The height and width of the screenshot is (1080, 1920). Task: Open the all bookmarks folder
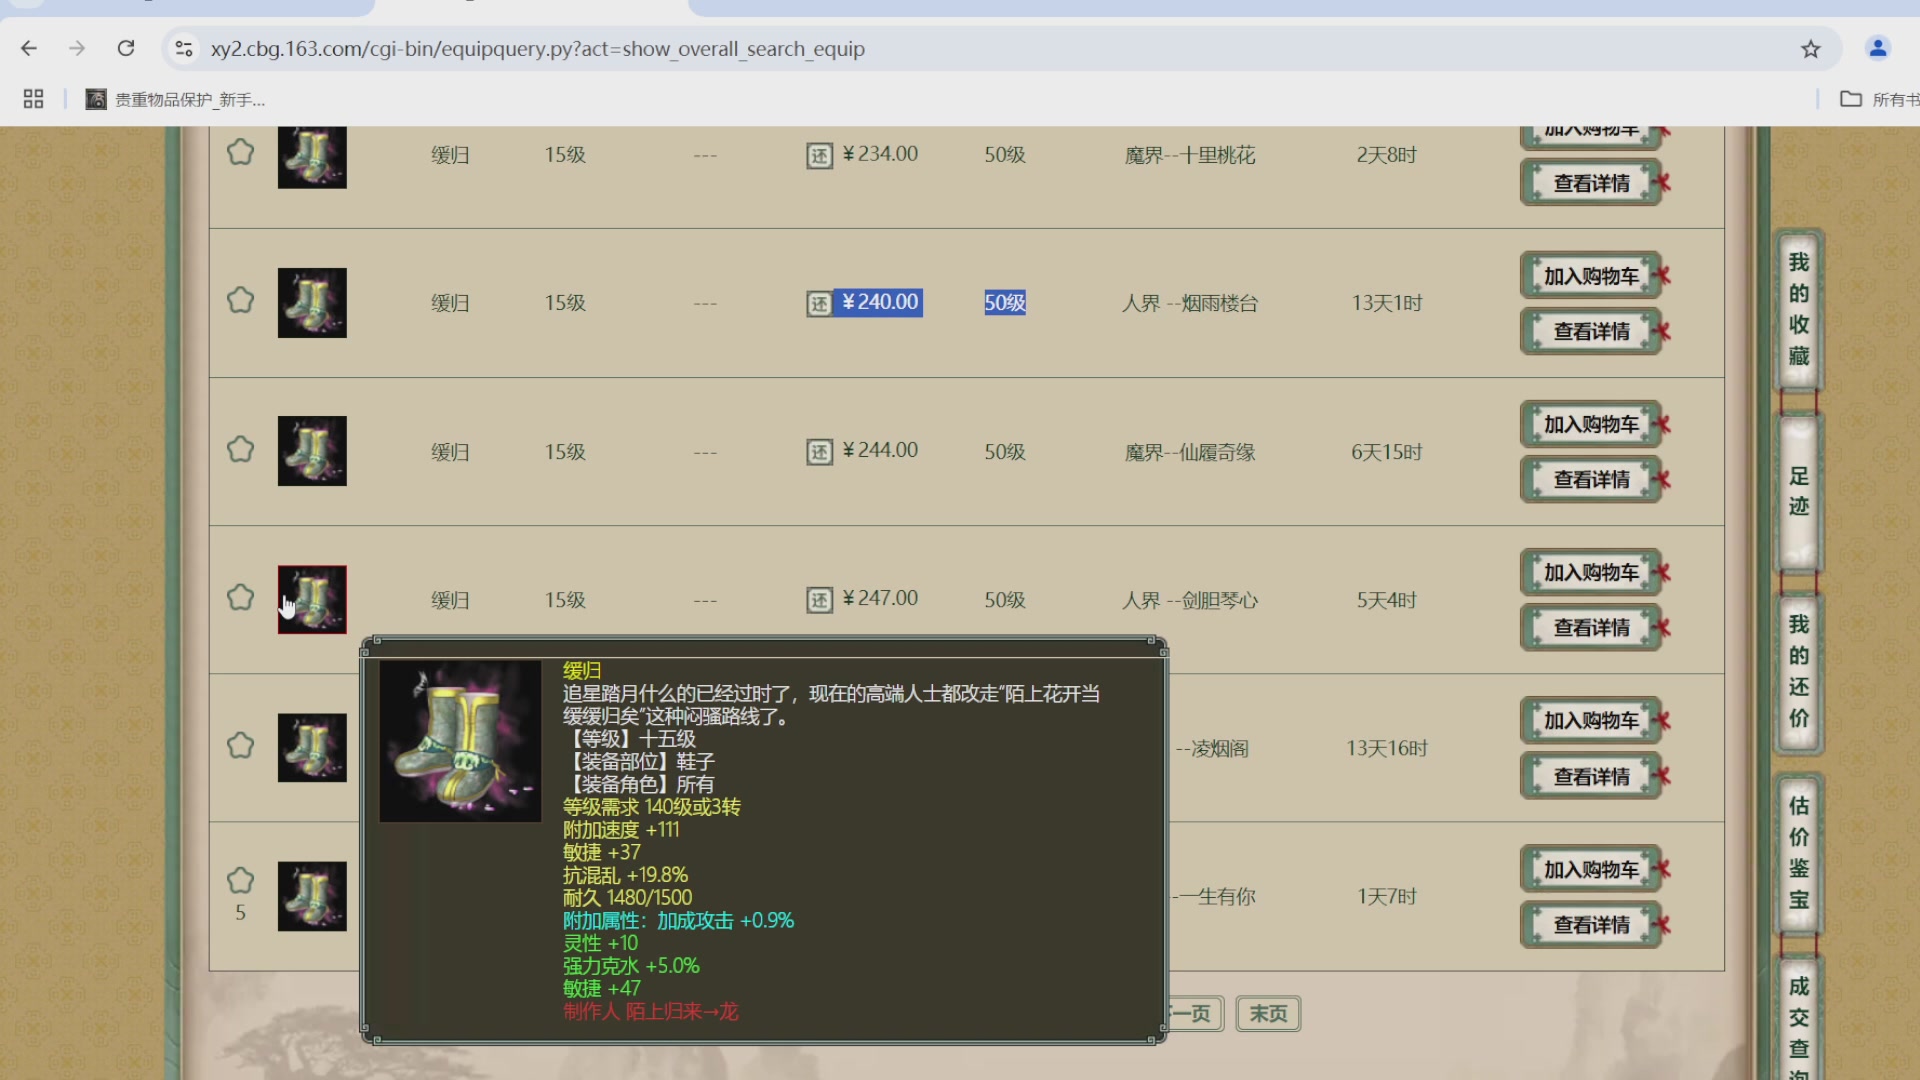point(1879,99)
